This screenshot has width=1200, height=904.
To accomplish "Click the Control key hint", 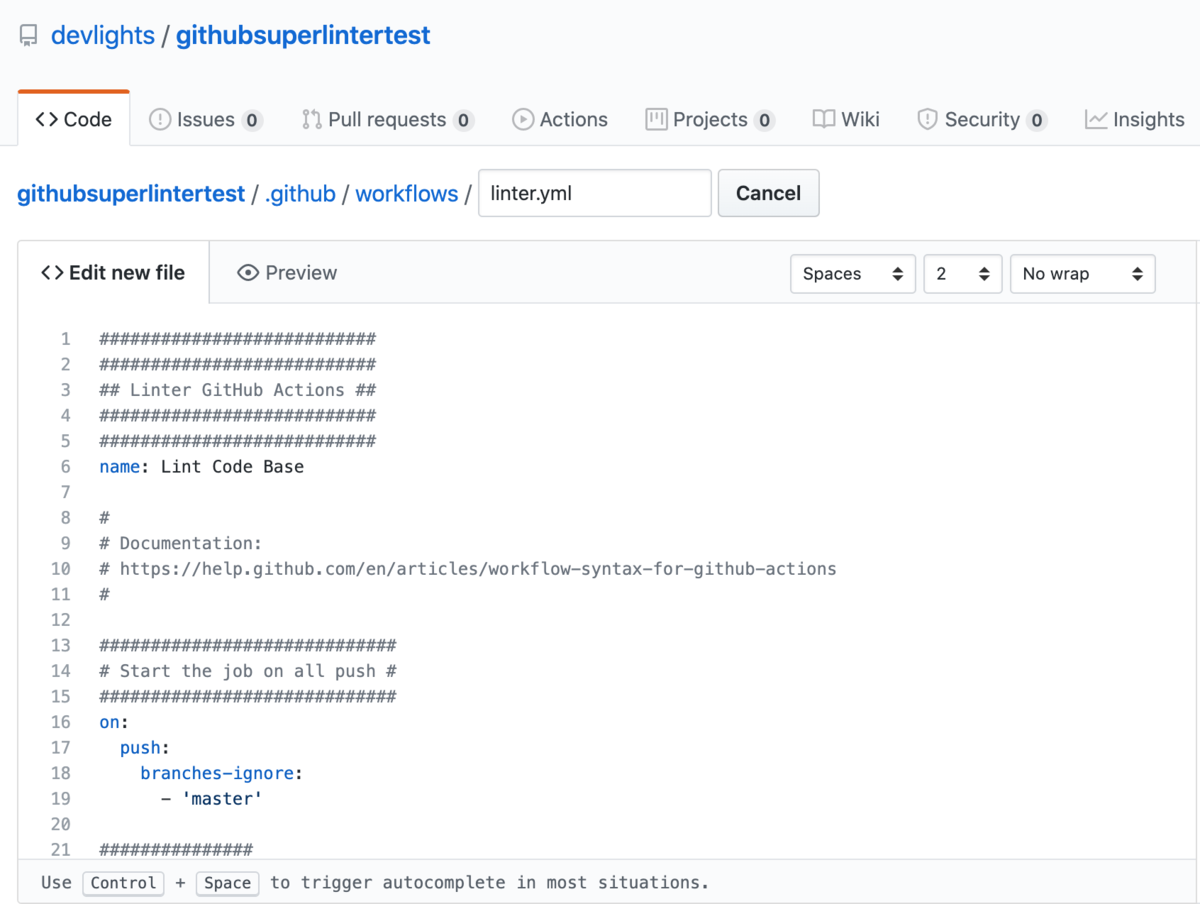I will (123, 883).
